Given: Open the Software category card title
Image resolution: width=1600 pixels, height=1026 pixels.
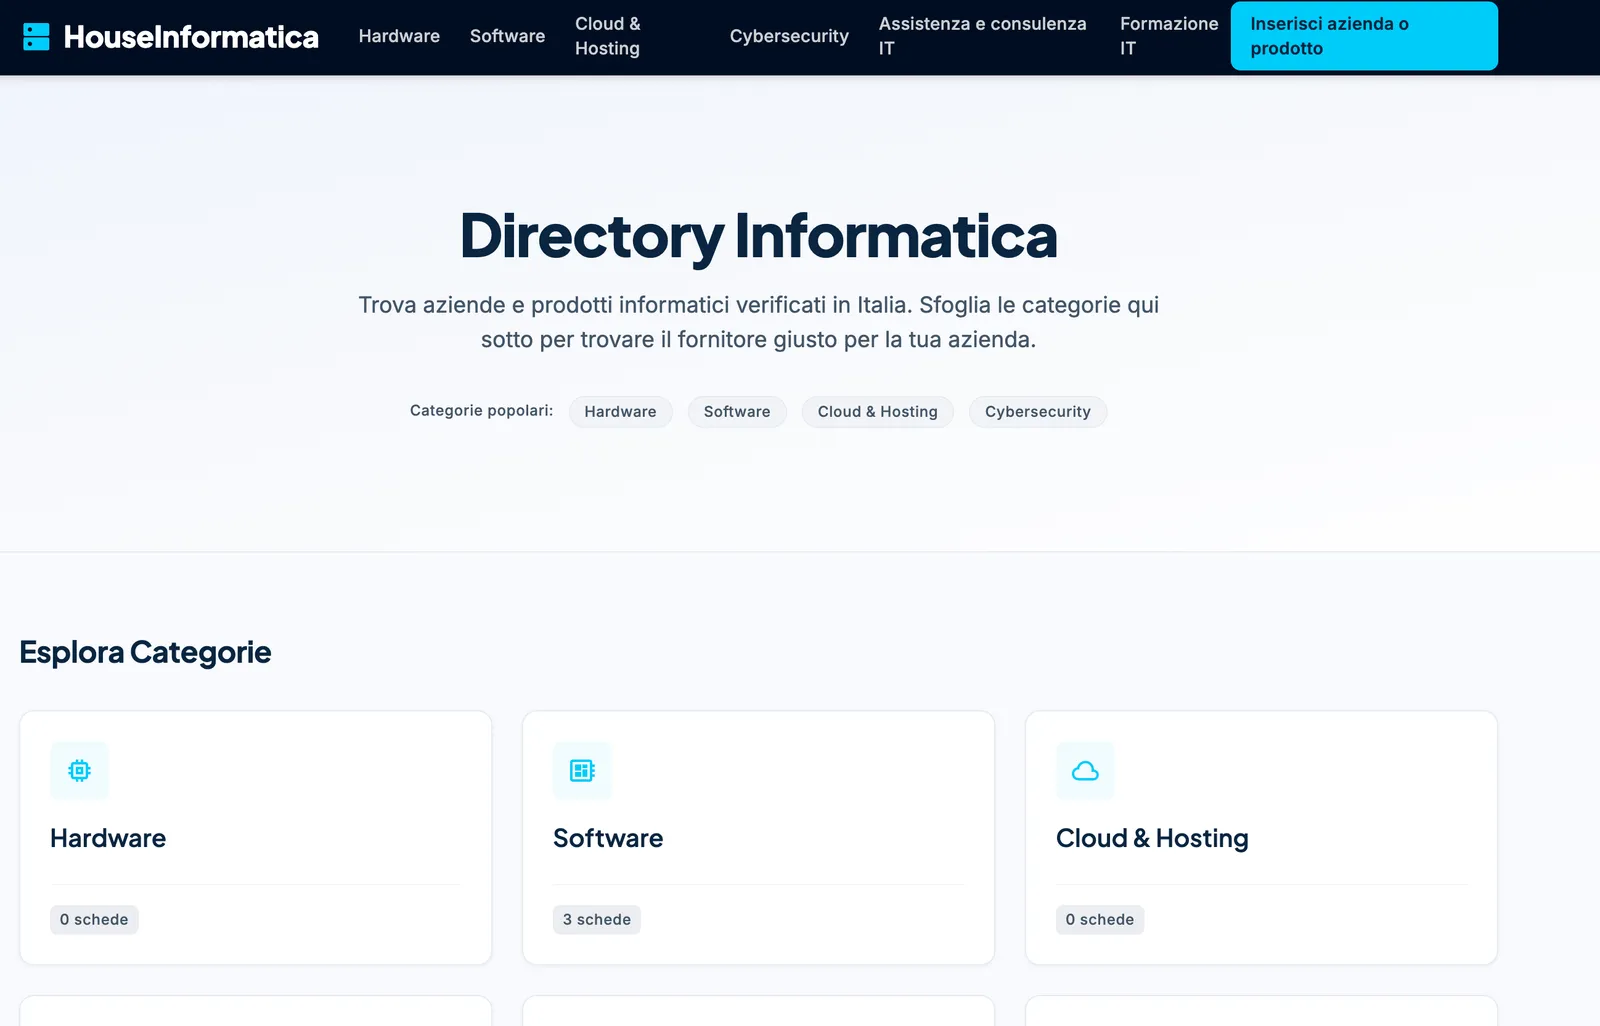Looking at the screenshot, I should tap(608, 838).
